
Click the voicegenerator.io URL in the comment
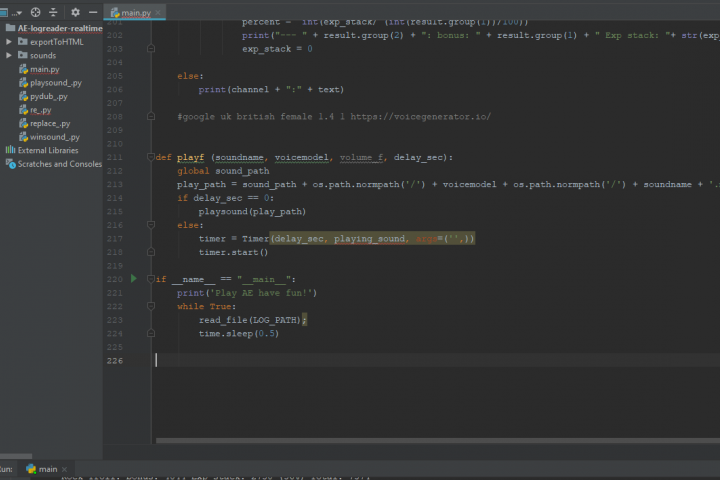tap(420, 117)
